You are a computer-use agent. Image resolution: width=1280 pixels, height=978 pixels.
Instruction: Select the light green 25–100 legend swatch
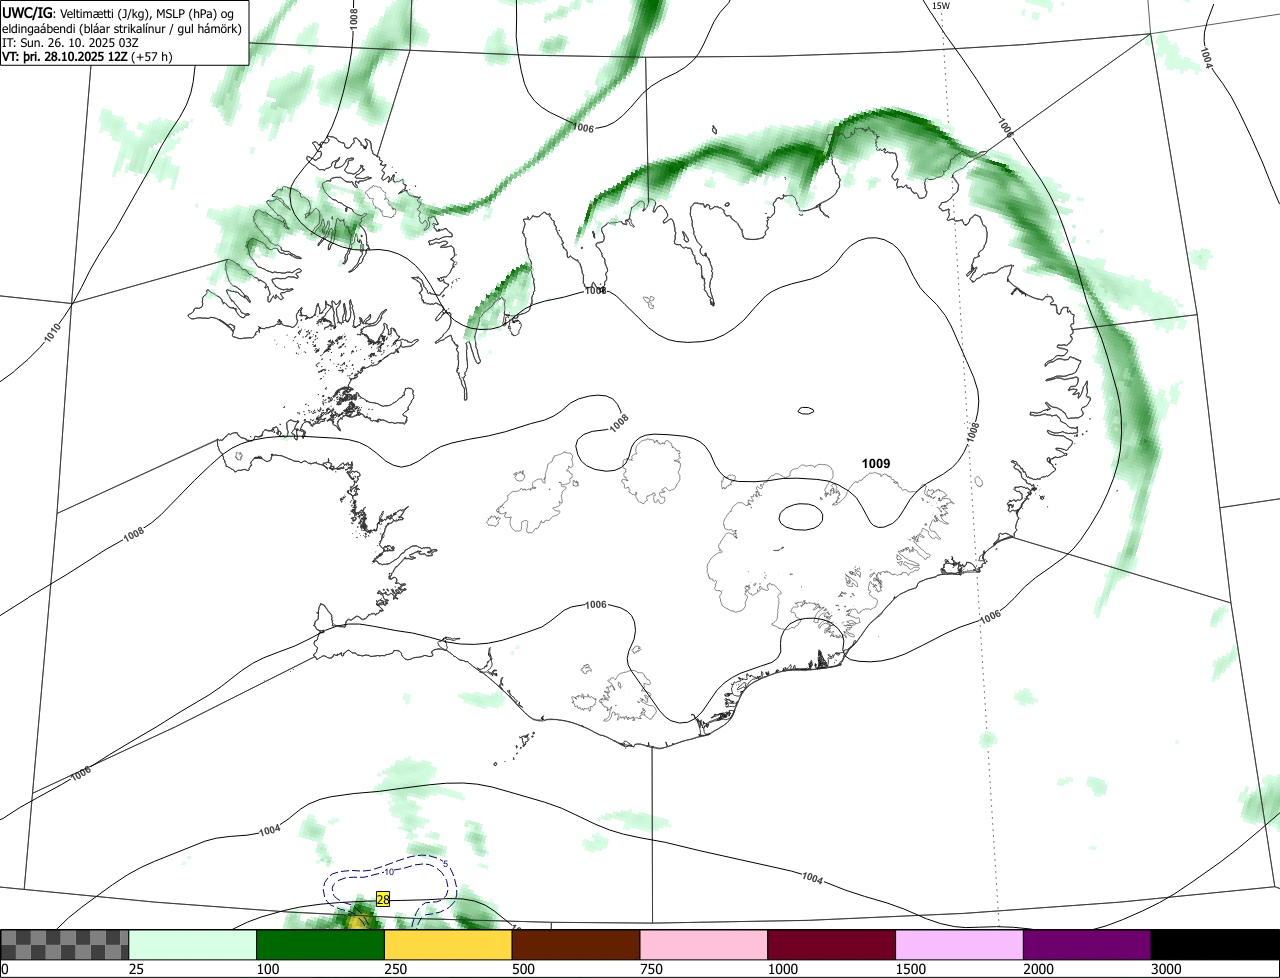[x=193, y=944]
